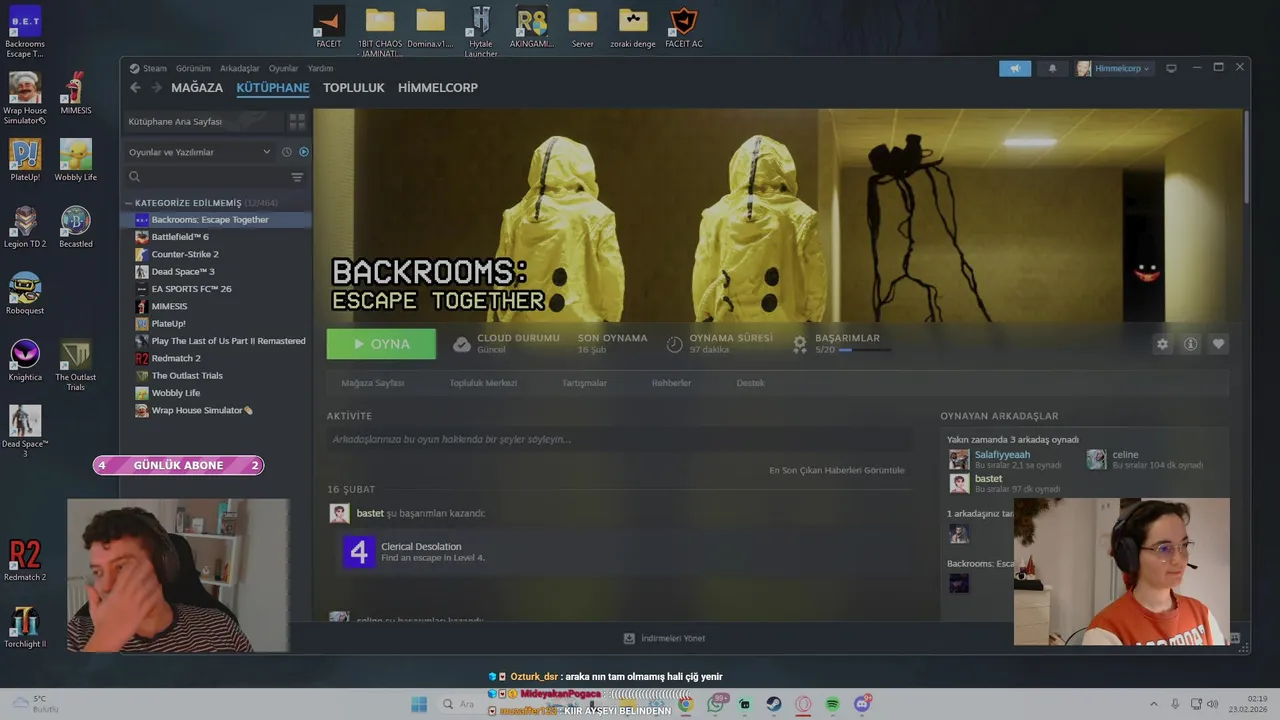Select Counter-Strike 2 in library list
This screenshot has height=720, width=1280.
(x=216, y=254)
